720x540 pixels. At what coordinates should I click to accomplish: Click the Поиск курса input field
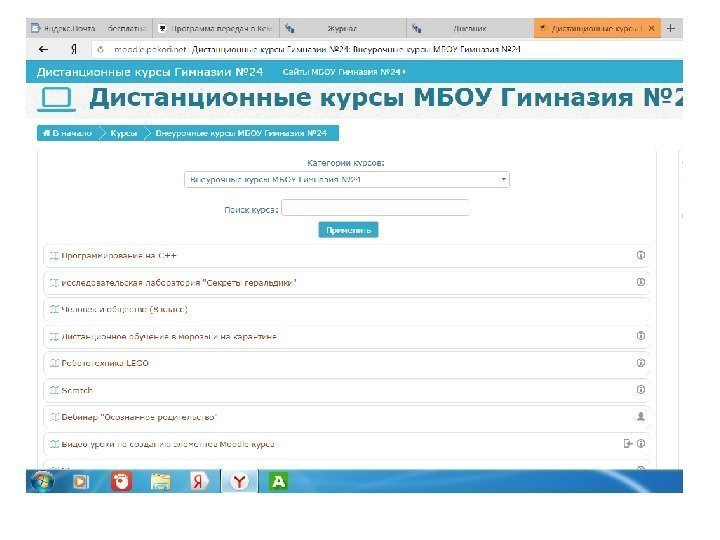pyautogui.click(x=375, y=208)
